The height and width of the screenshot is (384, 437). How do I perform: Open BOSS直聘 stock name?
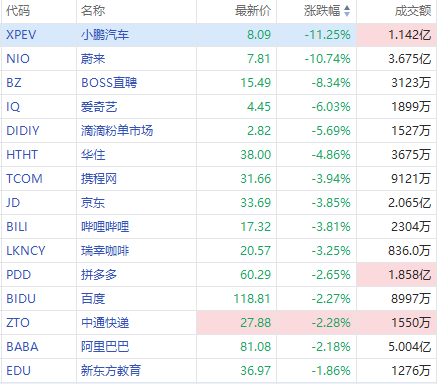coord(109,83)
